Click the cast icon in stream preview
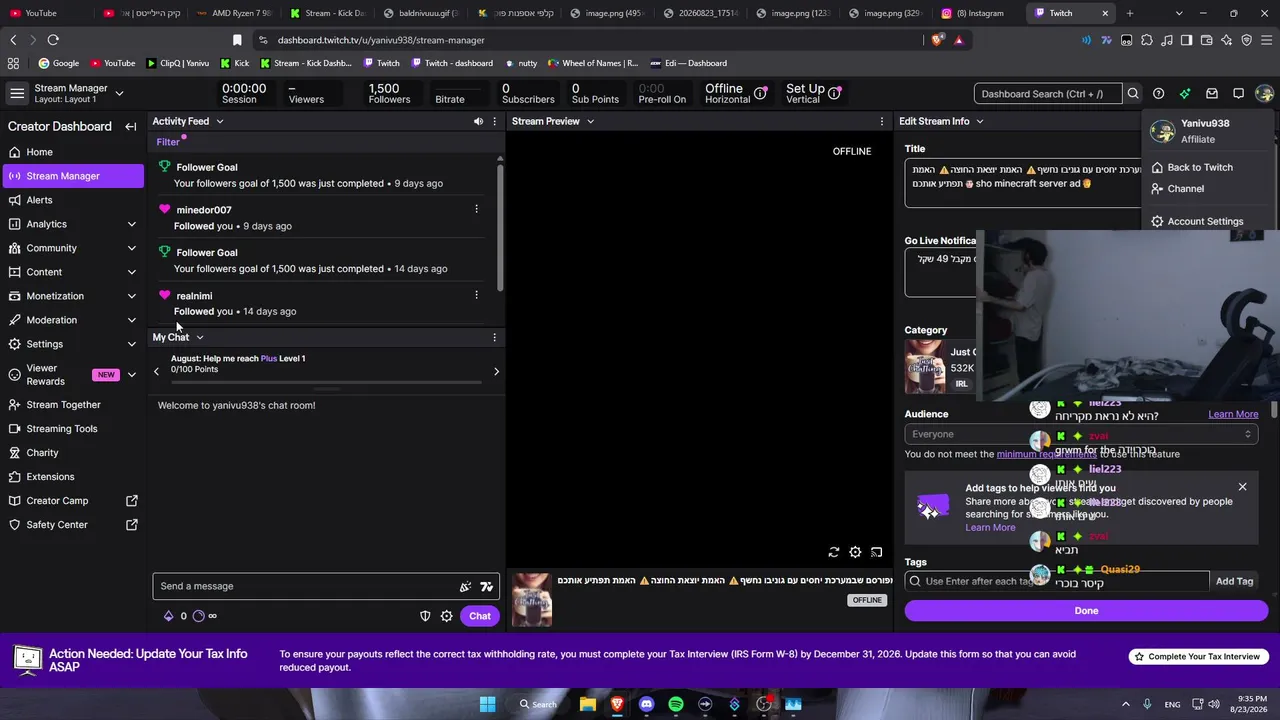This screenshot has height=720, width=1280. click(876, 552)
